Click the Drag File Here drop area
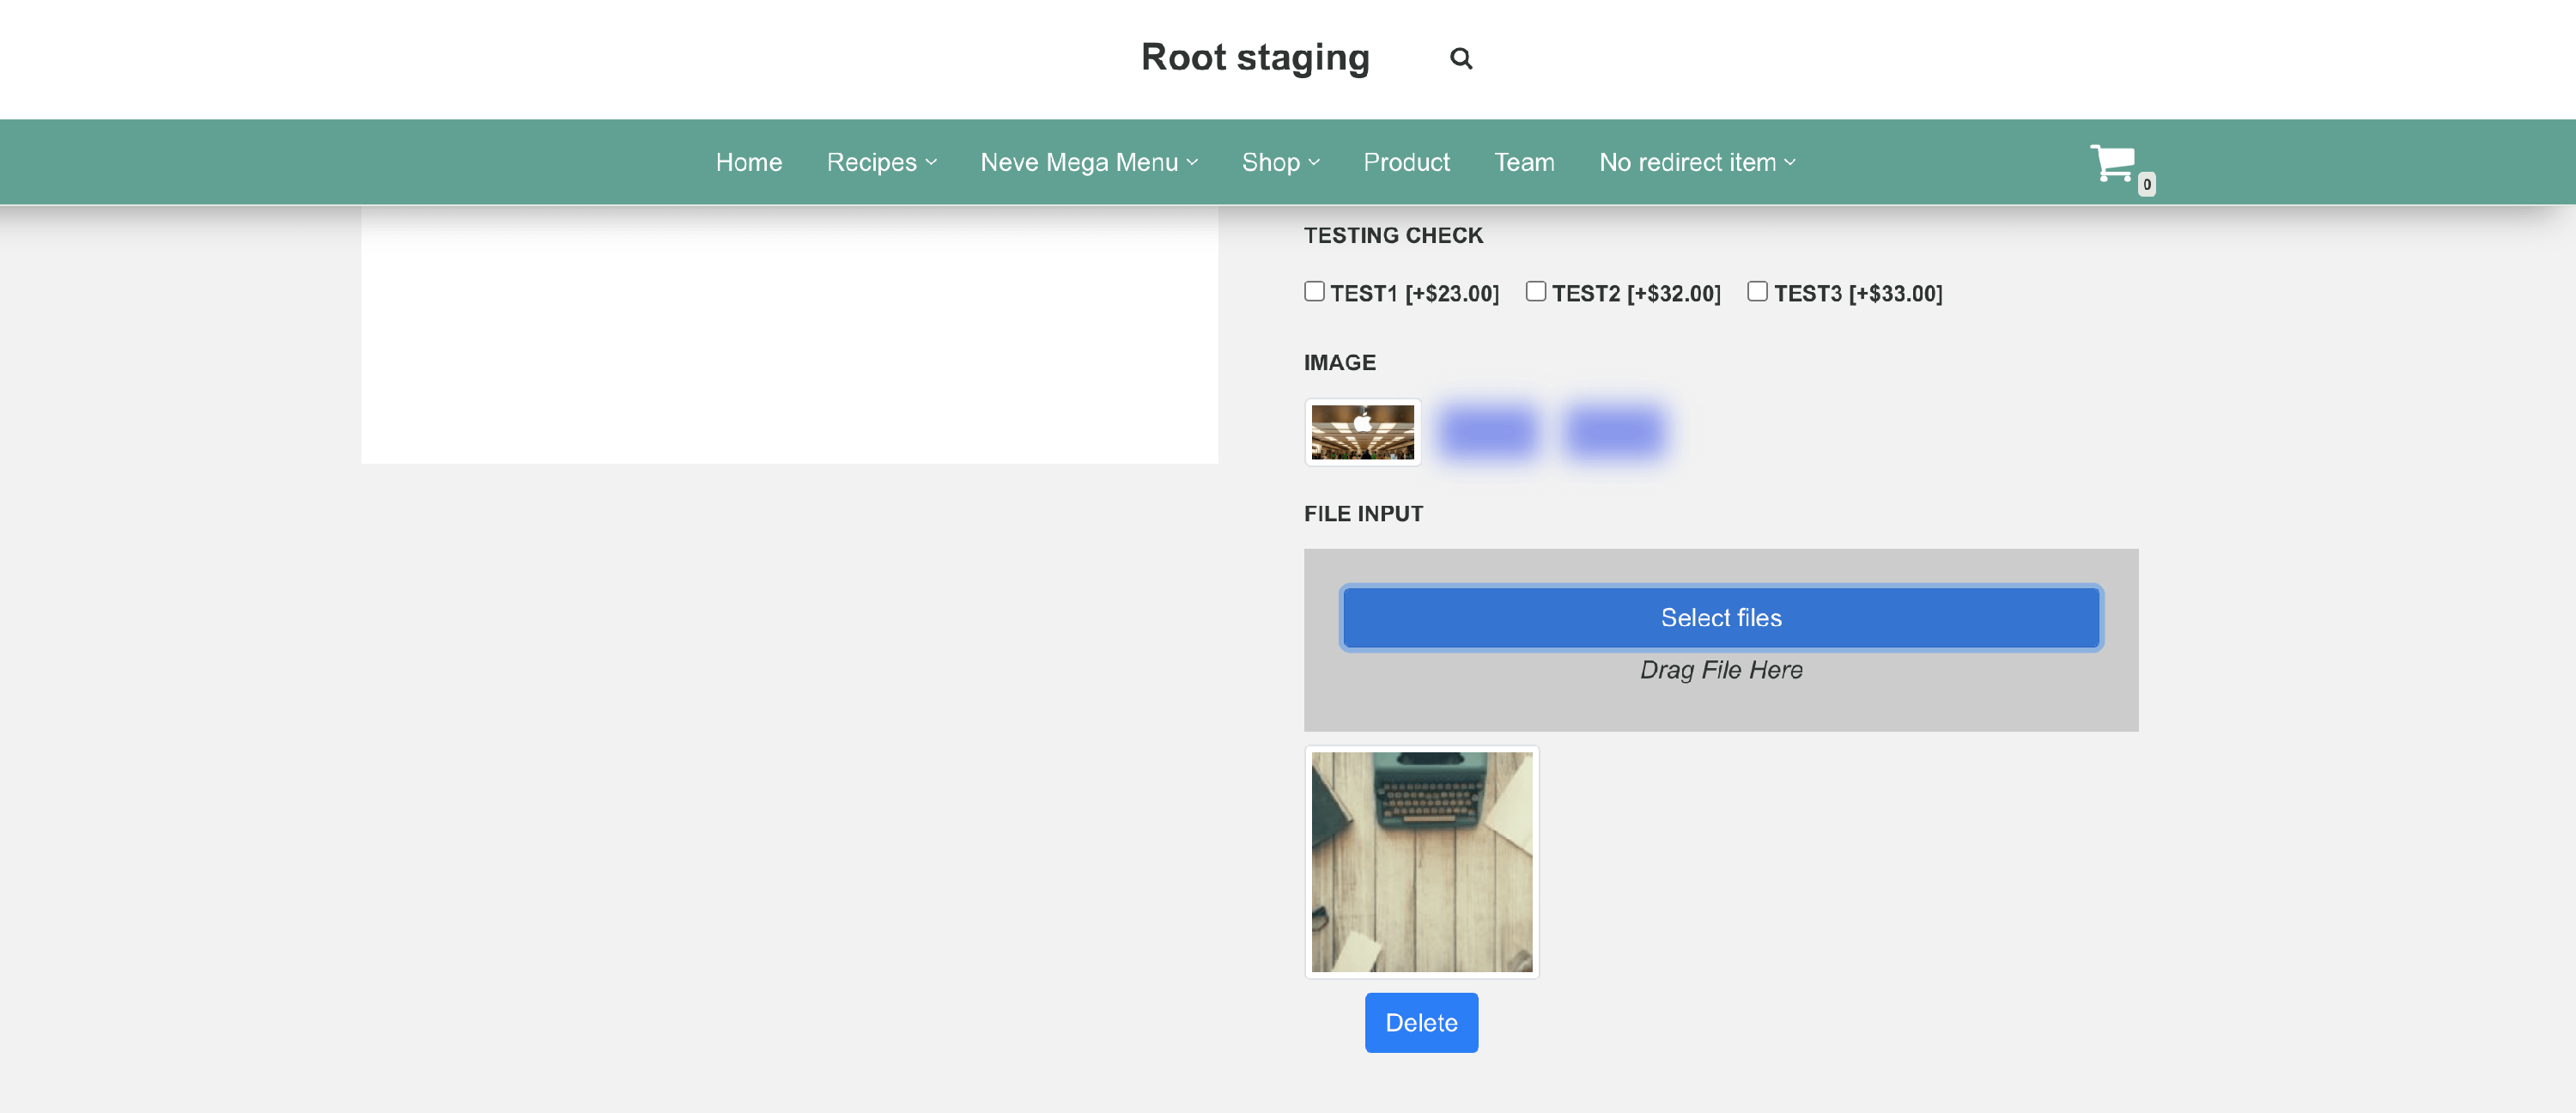Screen dimensions: 2576x1113 [x=1720, y=670]
